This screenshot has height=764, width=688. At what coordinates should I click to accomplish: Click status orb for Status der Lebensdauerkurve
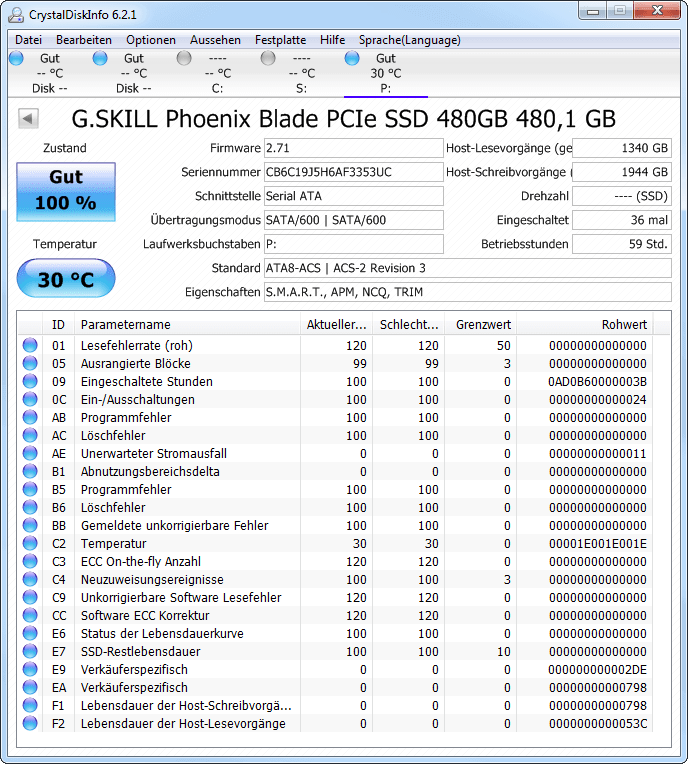coord(30,633)
